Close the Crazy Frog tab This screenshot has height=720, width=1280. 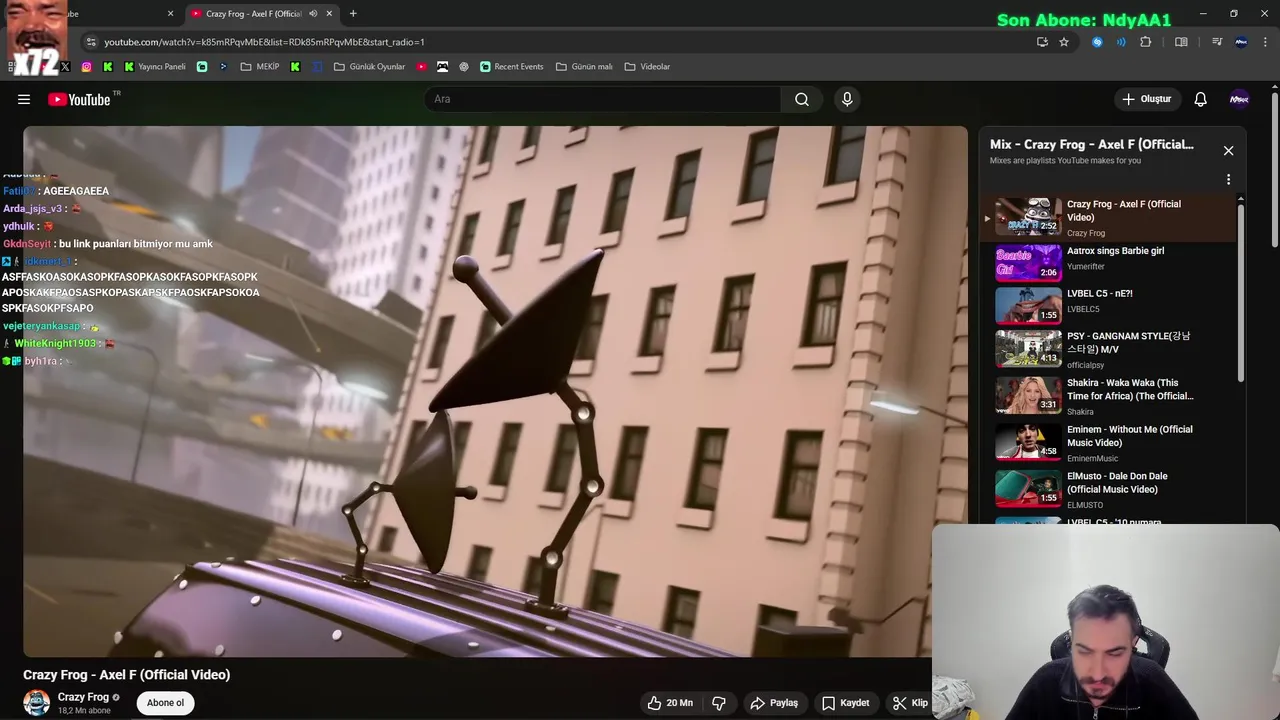coord(329,14)
